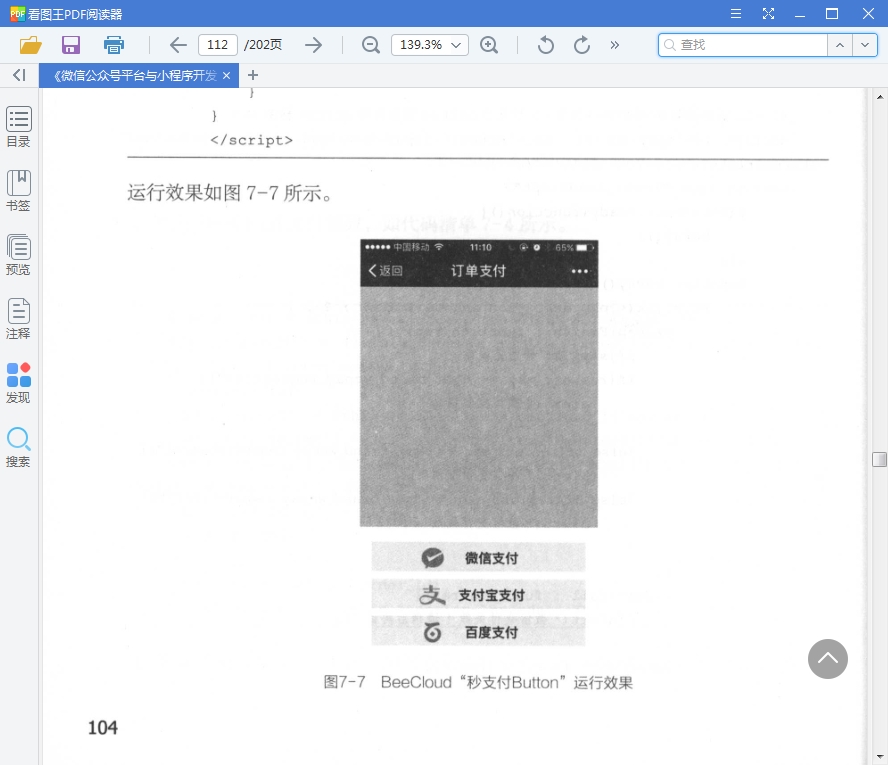Open the 139.3% zoom level dropdown
The height and width of the screenshot is (765, 888).
coord(430,45)
